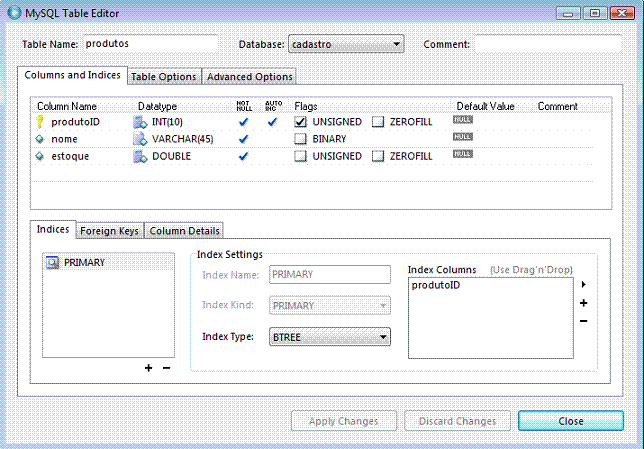Remove the selected index with the minus icon below the index list
Image resolution: width=644 pixels, height=449 pixels.
(x=166, y=368)
